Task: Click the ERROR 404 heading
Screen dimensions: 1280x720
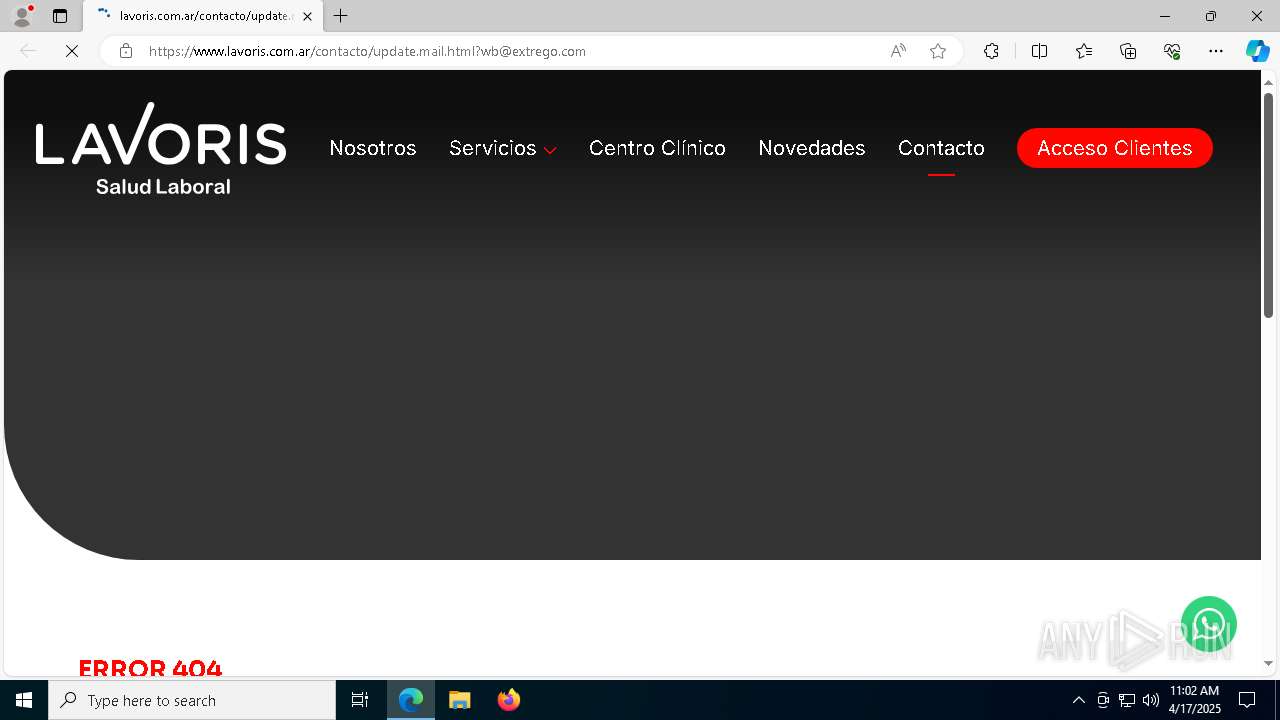Action: 150,668
